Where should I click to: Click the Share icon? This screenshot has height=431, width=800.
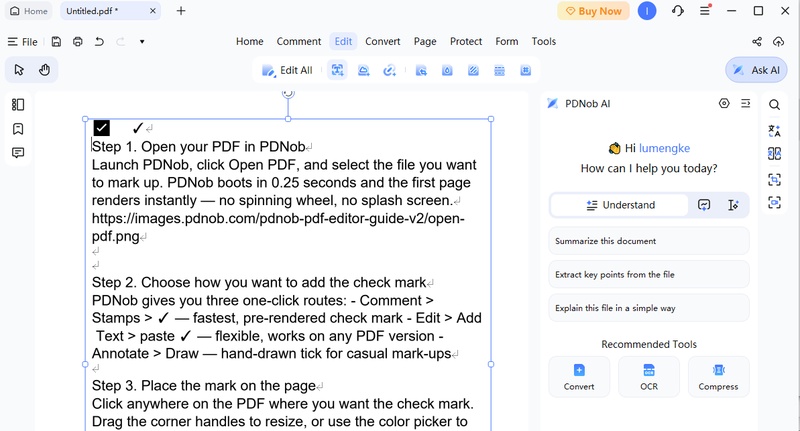pyautogui.click(x=757, y=41)
